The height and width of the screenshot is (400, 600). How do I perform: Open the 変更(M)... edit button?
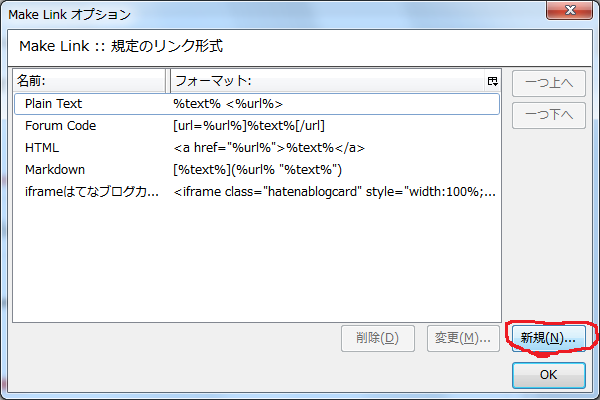click(463, 338)
